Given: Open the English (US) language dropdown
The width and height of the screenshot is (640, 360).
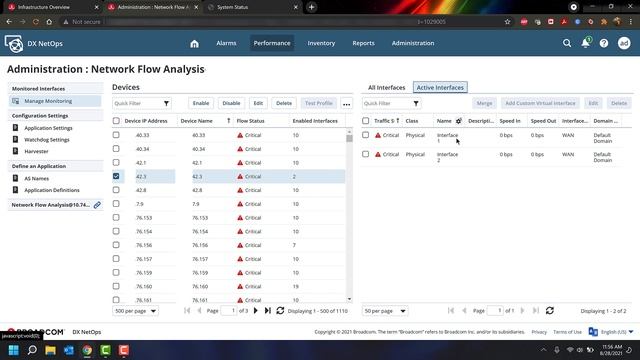Looking at the screenshot, I should point(617,332).
